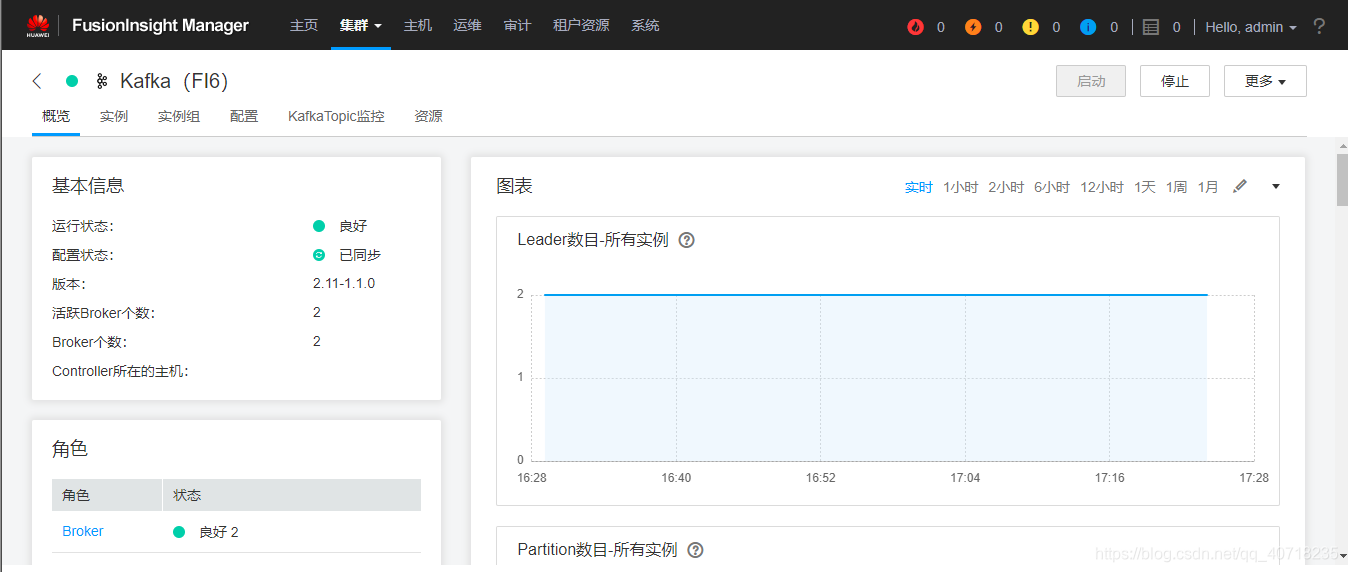Switch to the 实例组 instance groups tab

point(179,117)
